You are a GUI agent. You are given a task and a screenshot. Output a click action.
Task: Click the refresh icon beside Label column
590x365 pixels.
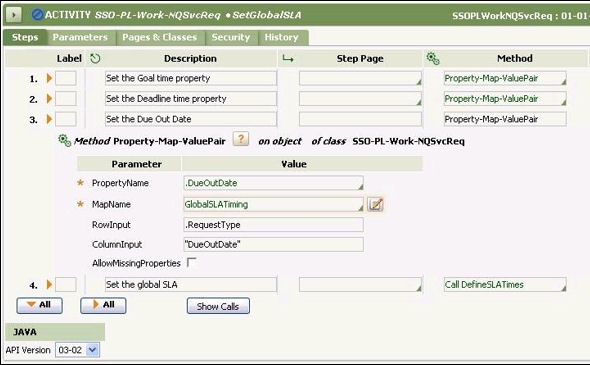pyautogui.click(x=95, y=59)
